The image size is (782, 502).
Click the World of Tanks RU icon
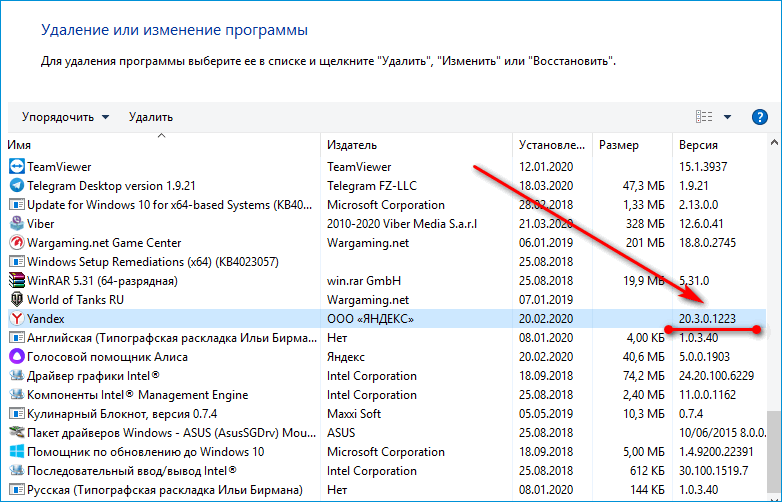coord(15,300)
